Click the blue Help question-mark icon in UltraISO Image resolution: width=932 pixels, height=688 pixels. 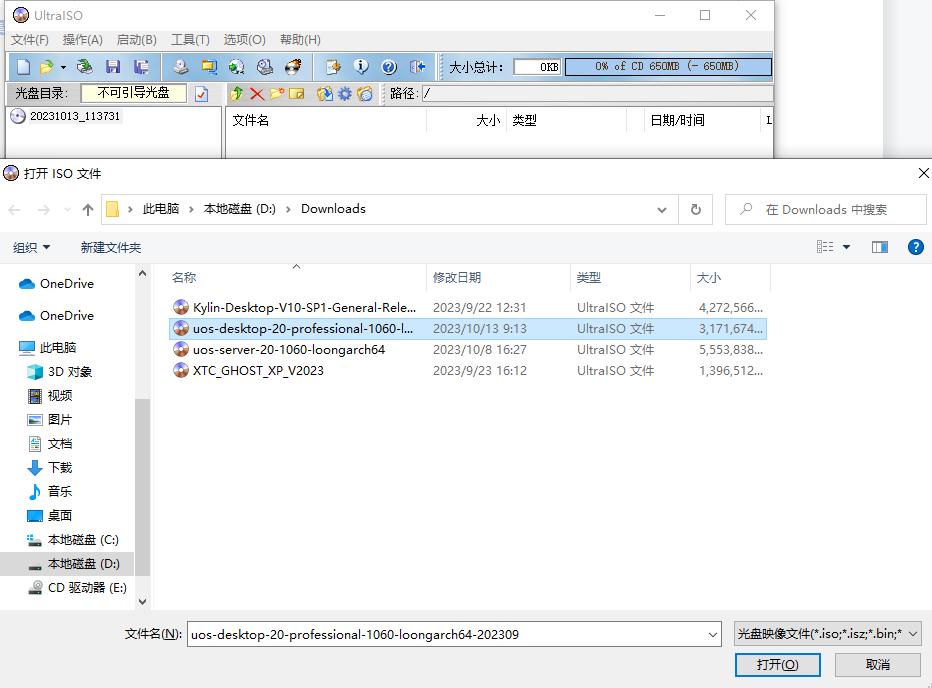pos(389,67)
